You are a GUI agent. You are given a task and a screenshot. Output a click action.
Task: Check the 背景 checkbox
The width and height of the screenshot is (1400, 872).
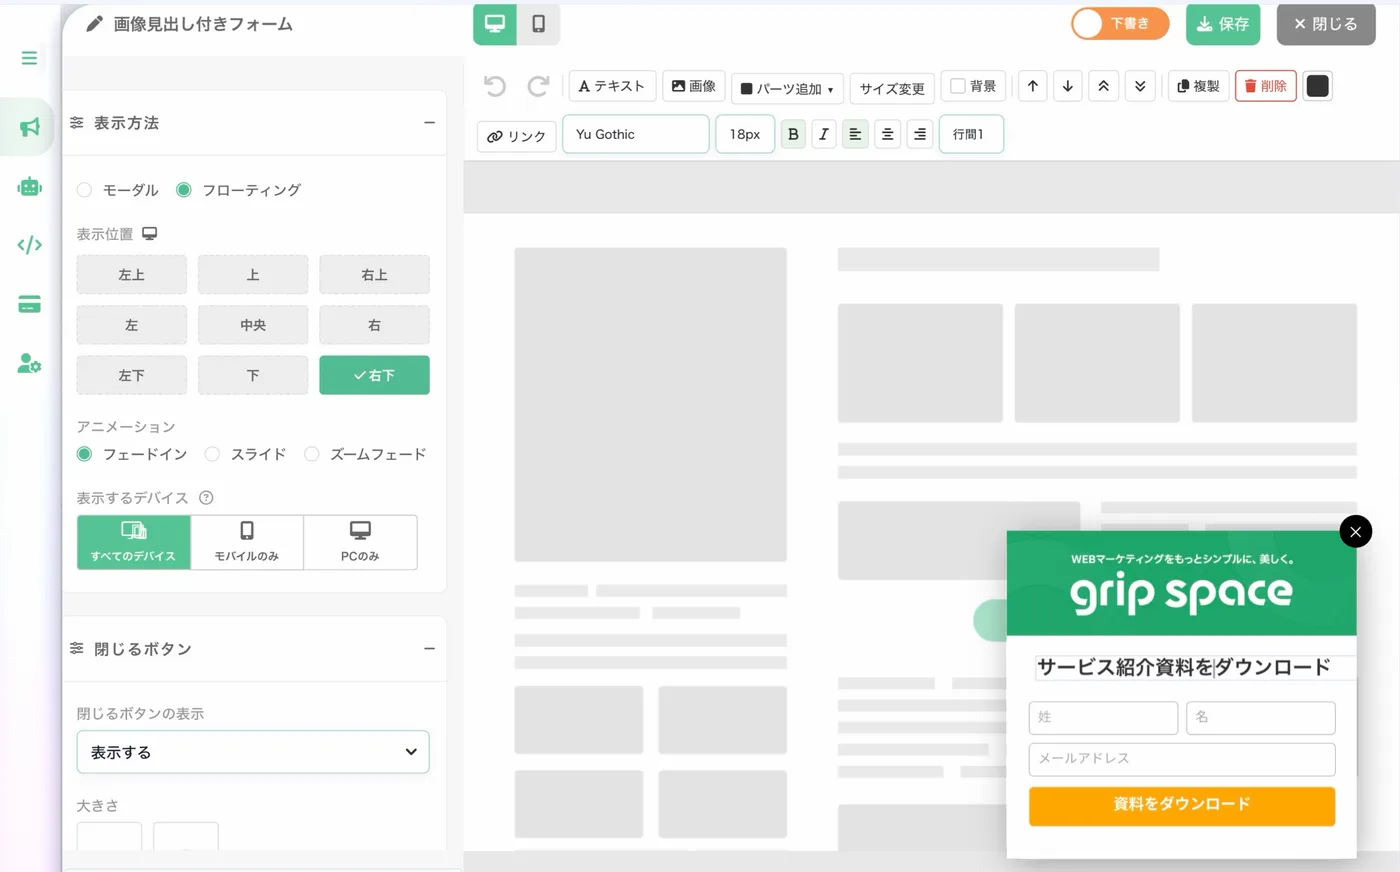958,86
